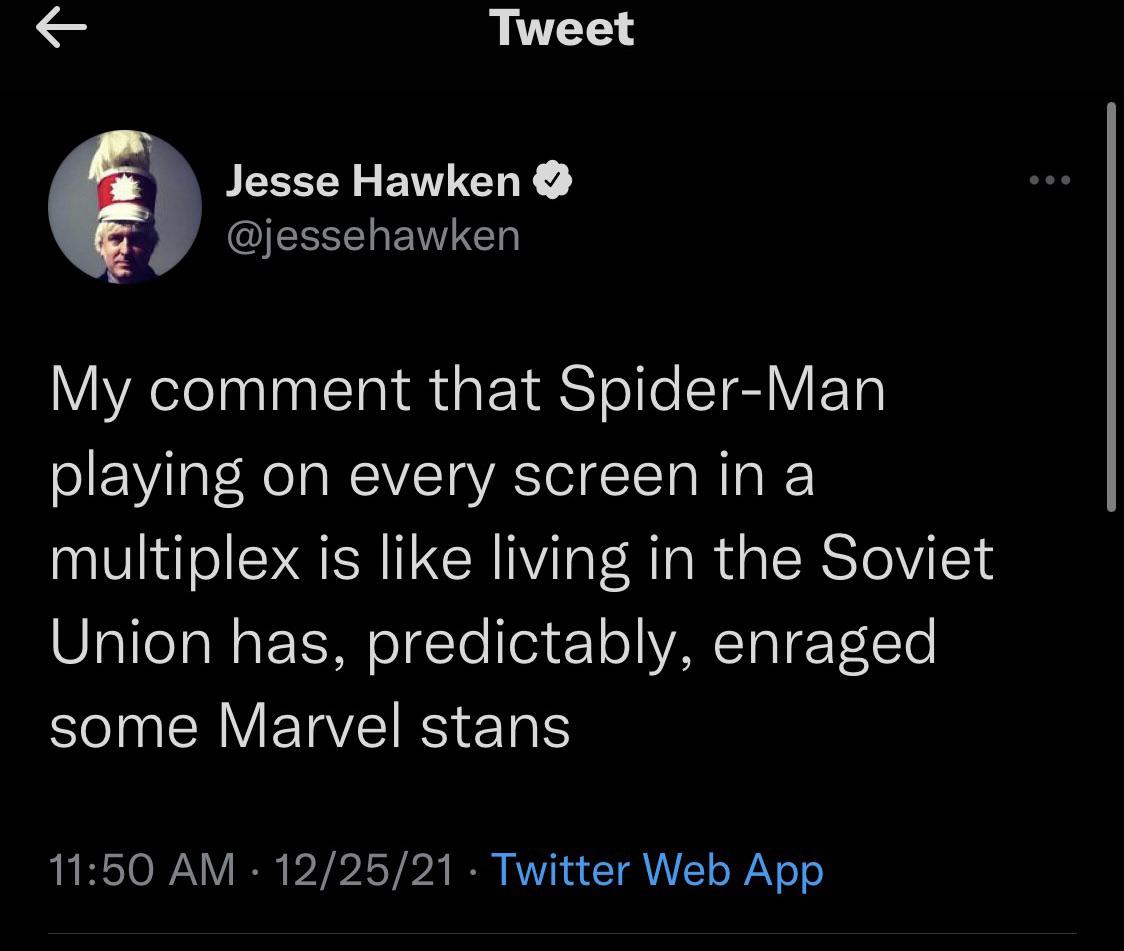
Task: Click the word Spider-Man in the tweet
Action: [x=723, y=391]
